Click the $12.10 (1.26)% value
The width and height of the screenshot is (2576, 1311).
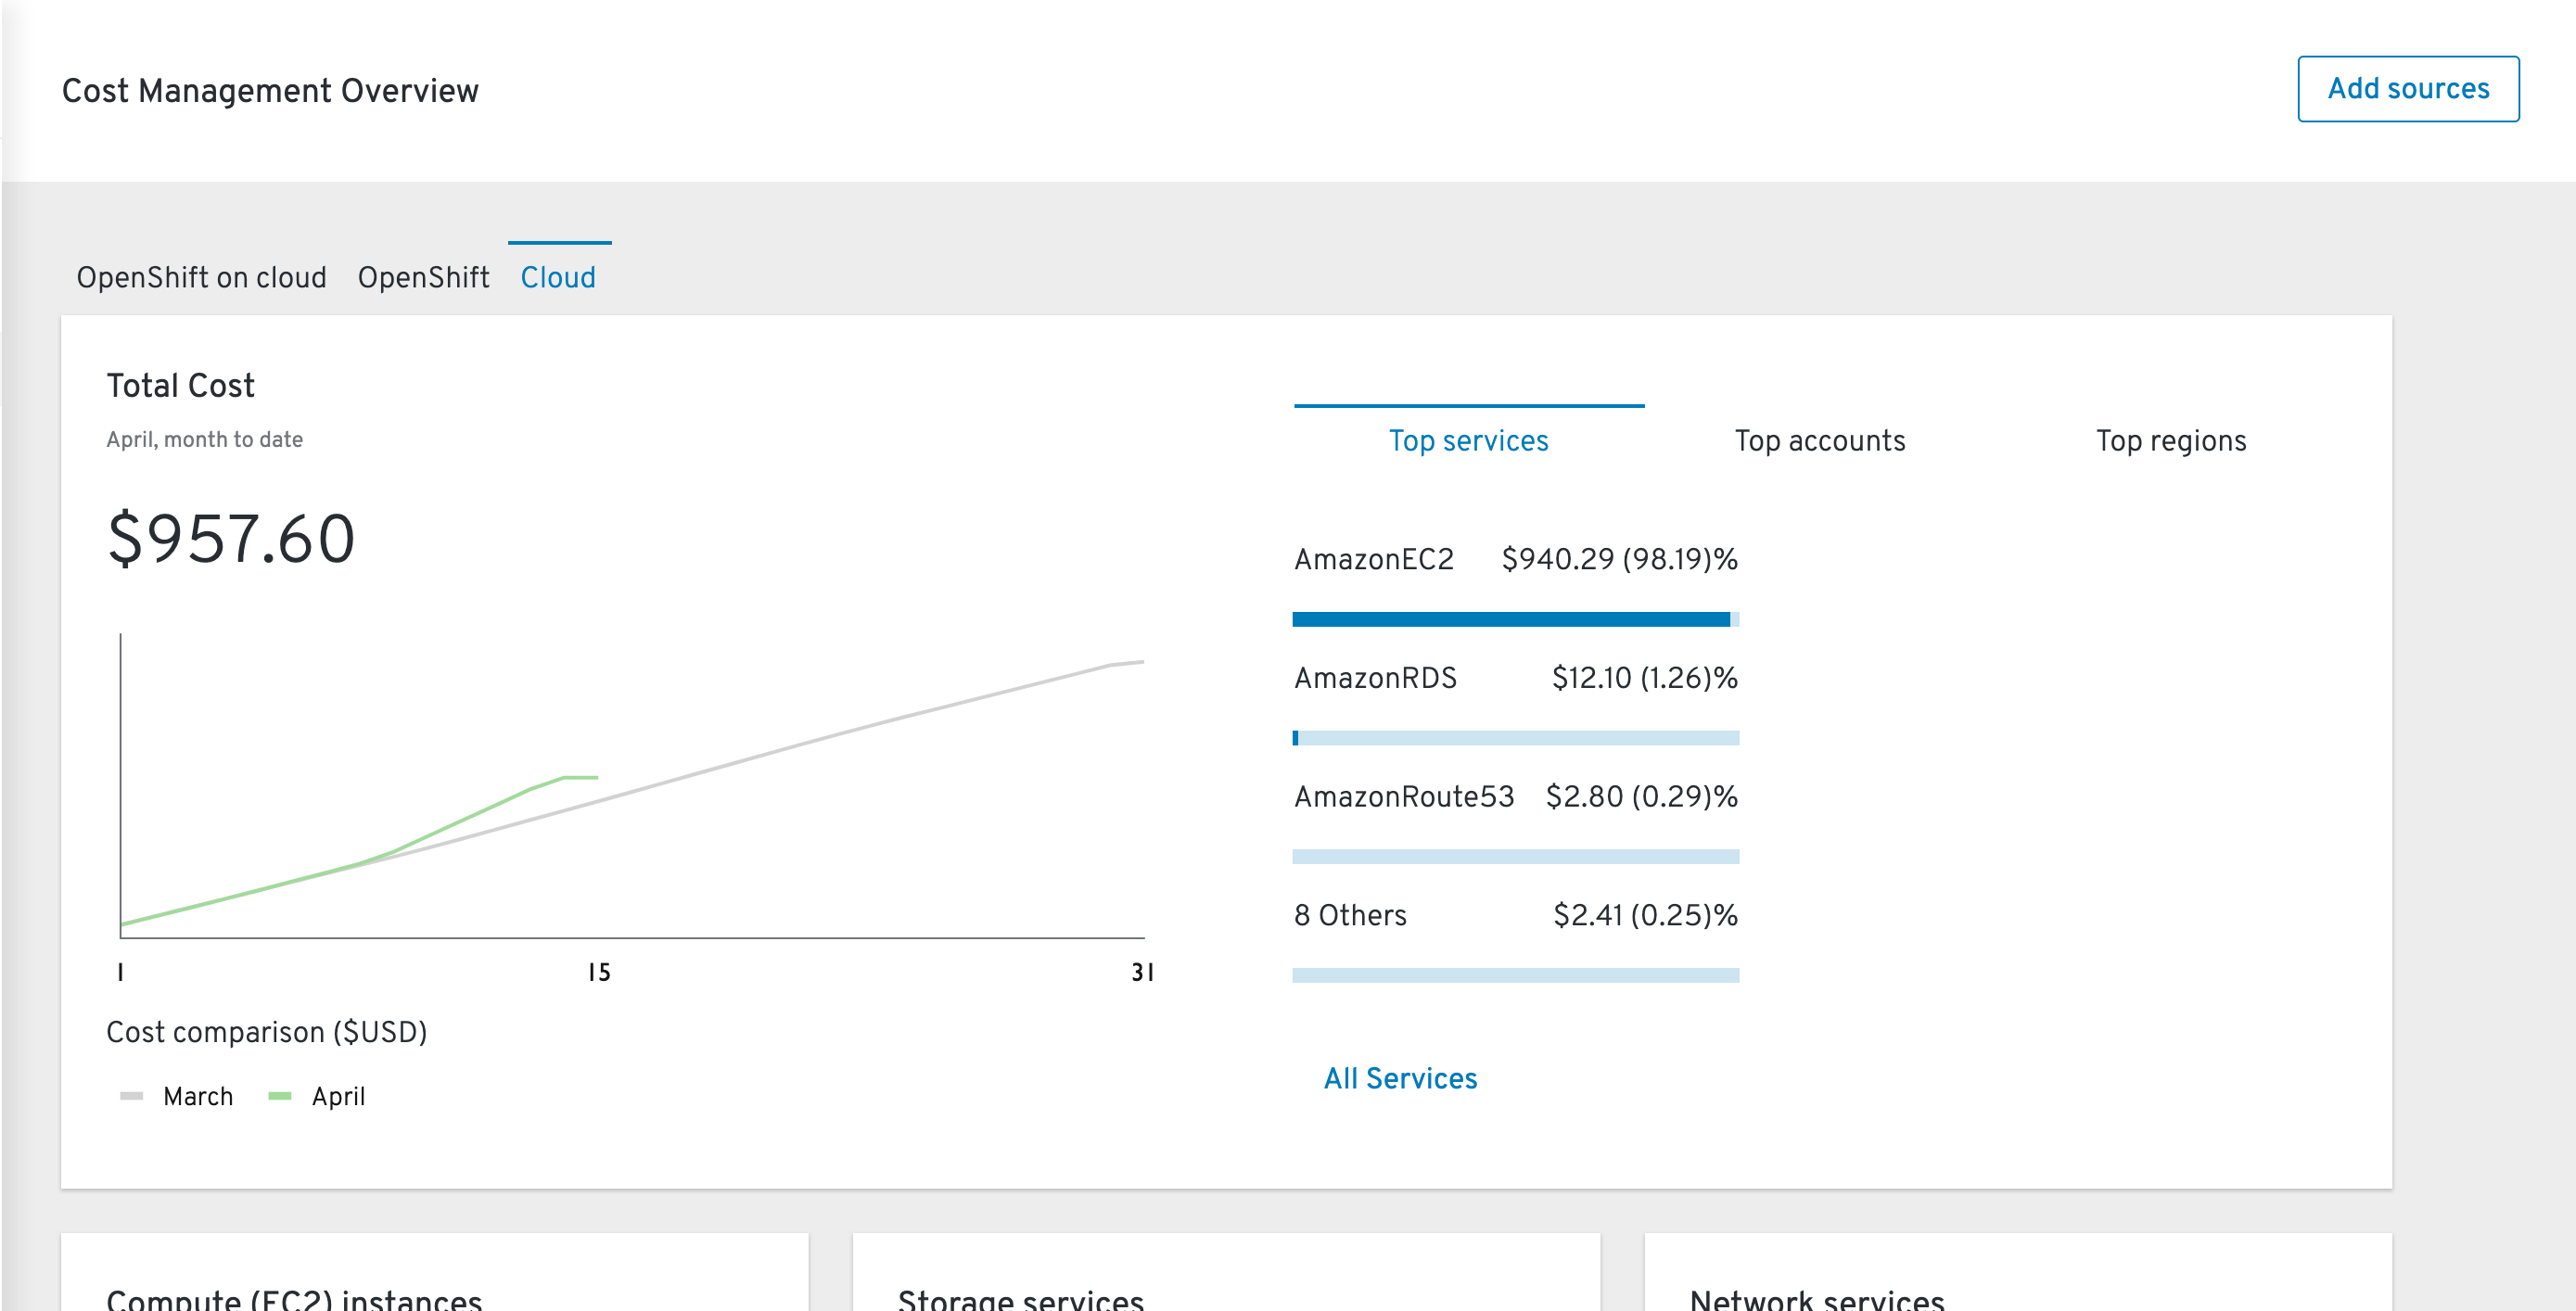point(1644,678)
